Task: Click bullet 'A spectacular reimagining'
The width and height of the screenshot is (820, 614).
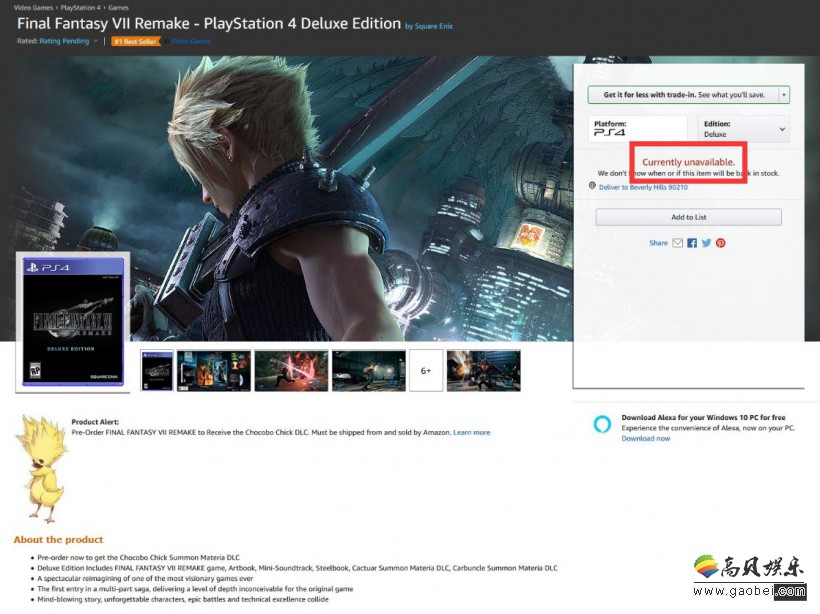Action: [x=145, y=578]
